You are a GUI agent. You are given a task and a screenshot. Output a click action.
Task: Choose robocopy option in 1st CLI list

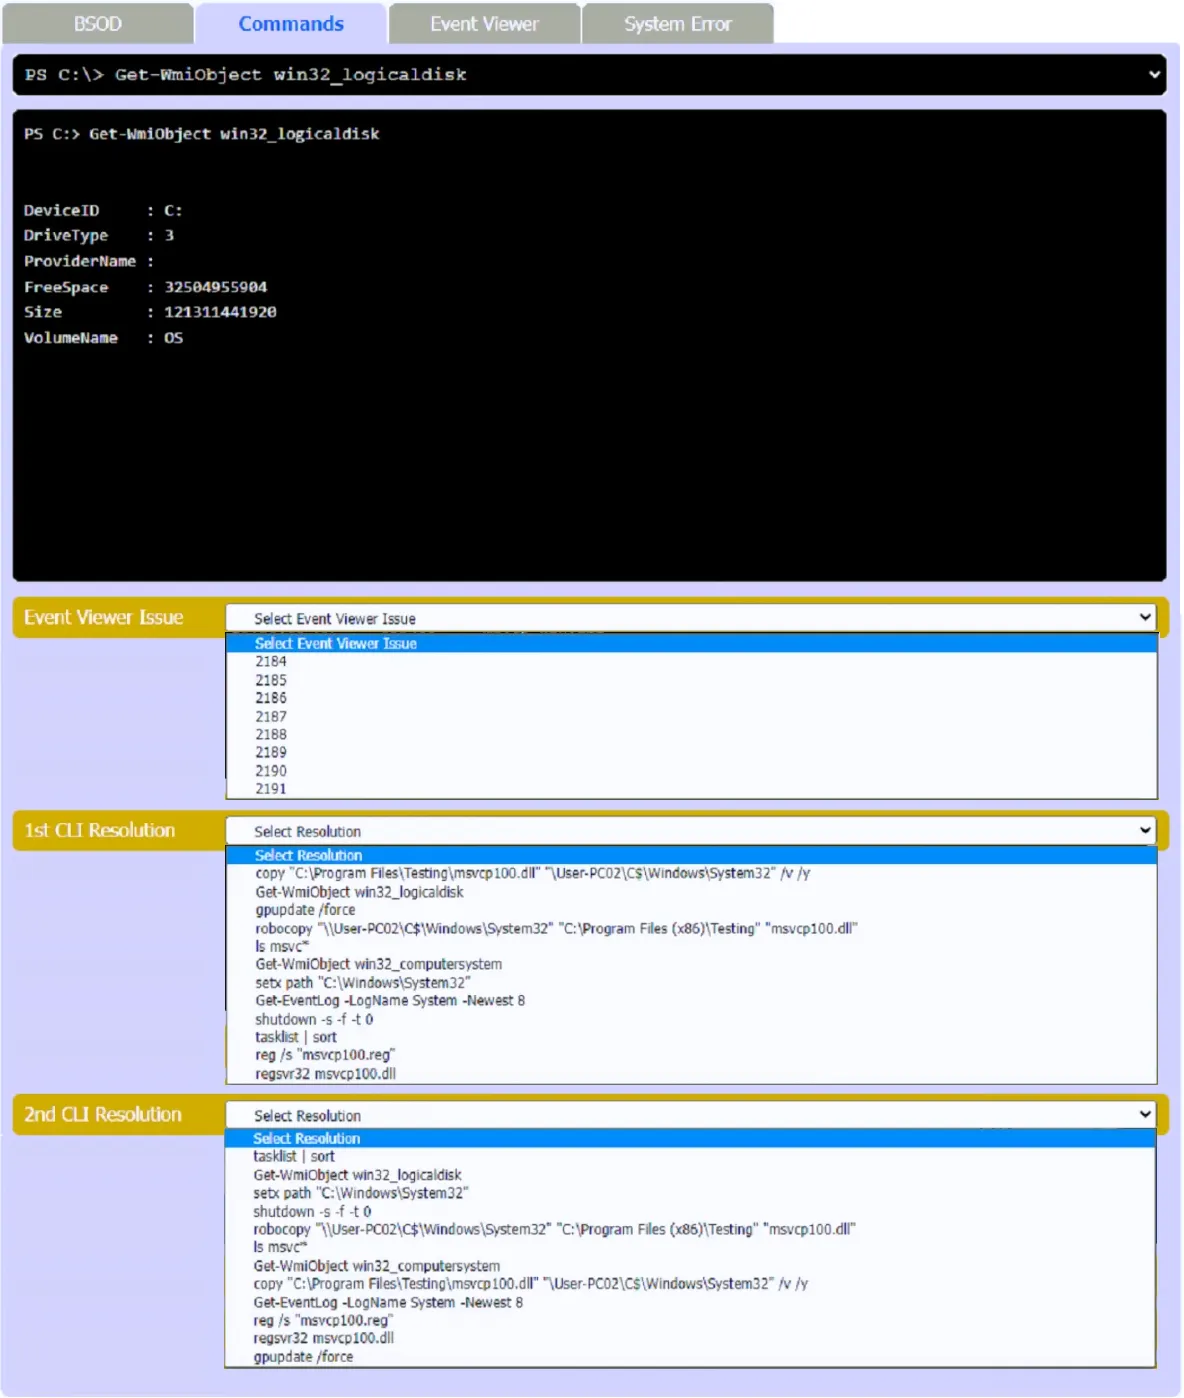tap(691, 928)
